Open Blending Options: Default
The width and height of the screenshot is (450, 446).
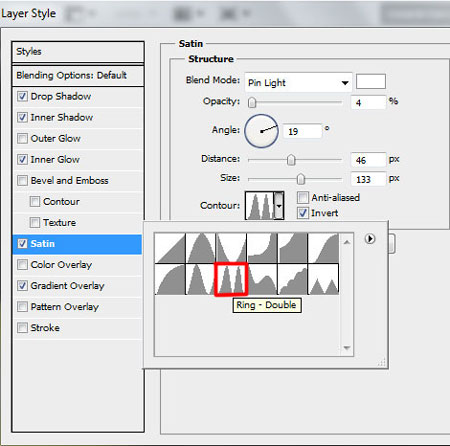[78, 76]
